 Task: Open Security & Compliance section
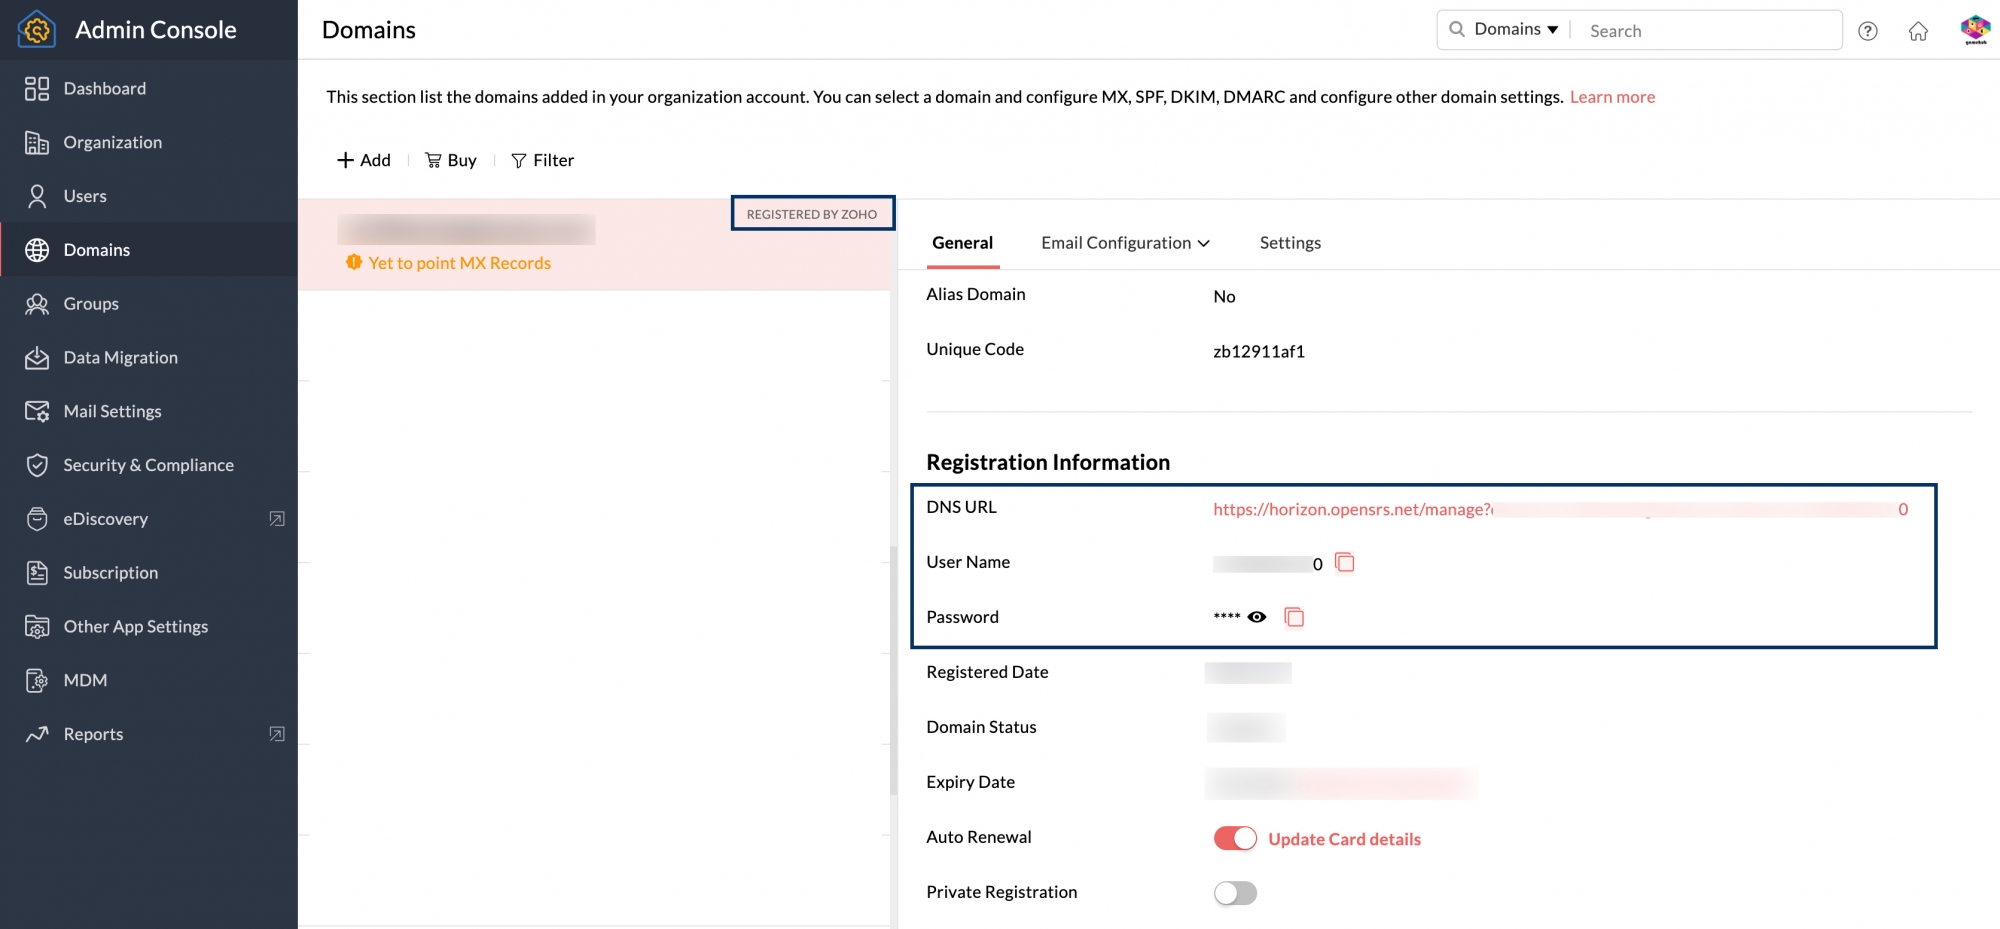(148, 465)
